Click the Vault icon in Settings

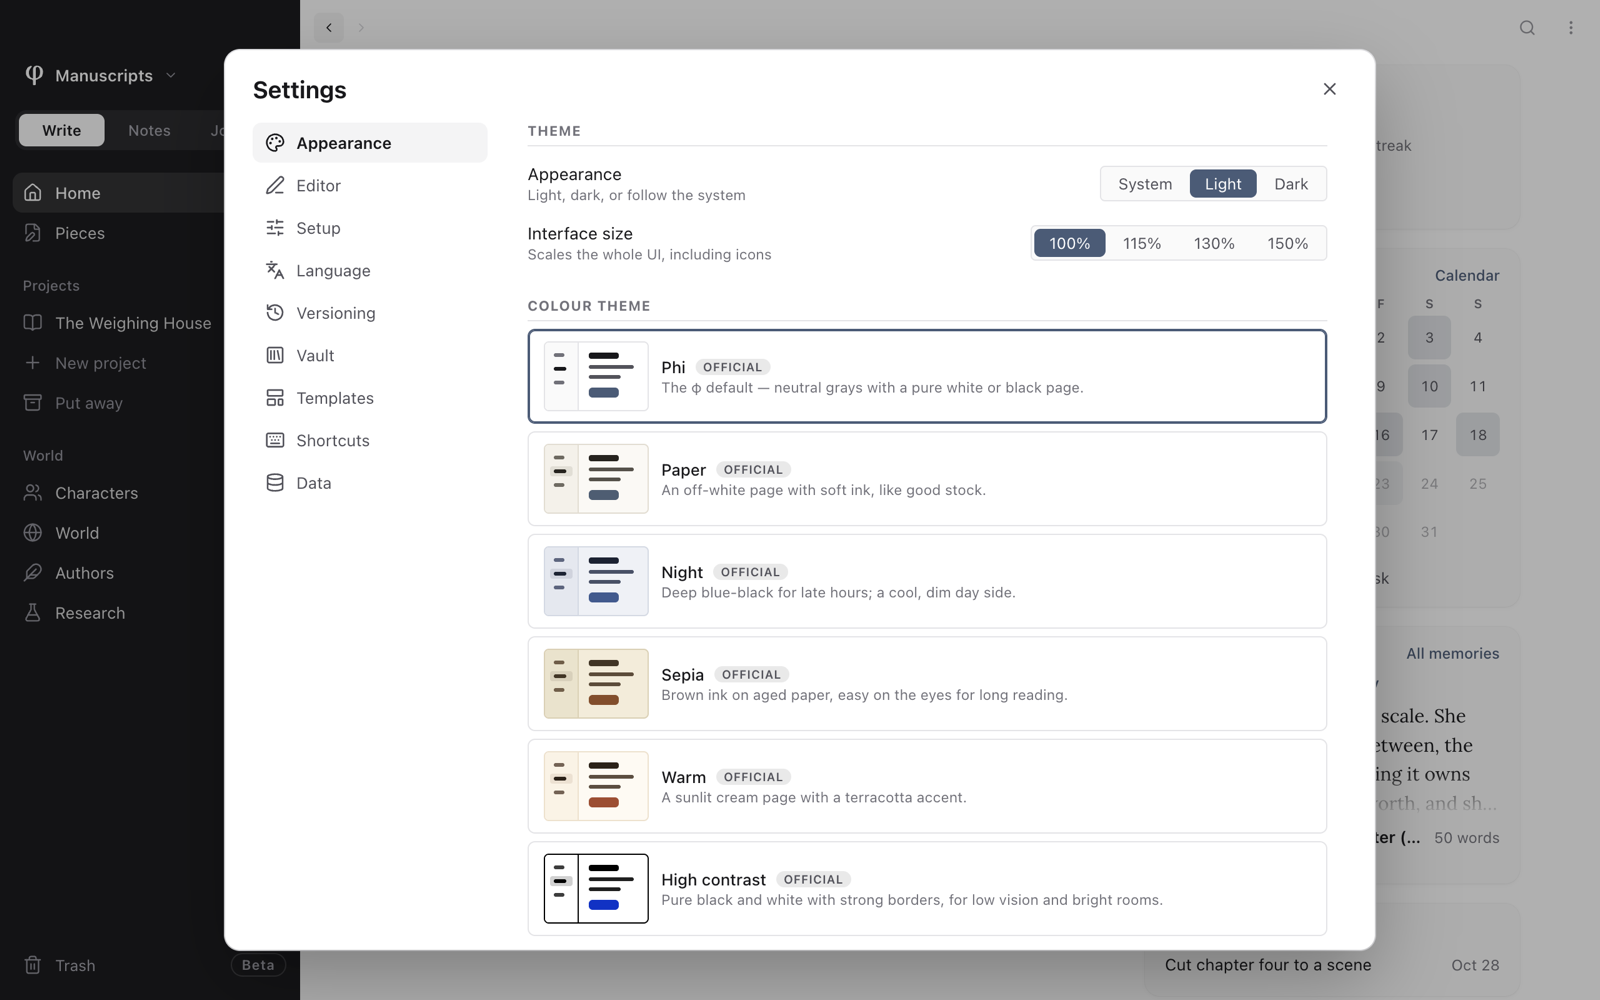click(275, 356)
